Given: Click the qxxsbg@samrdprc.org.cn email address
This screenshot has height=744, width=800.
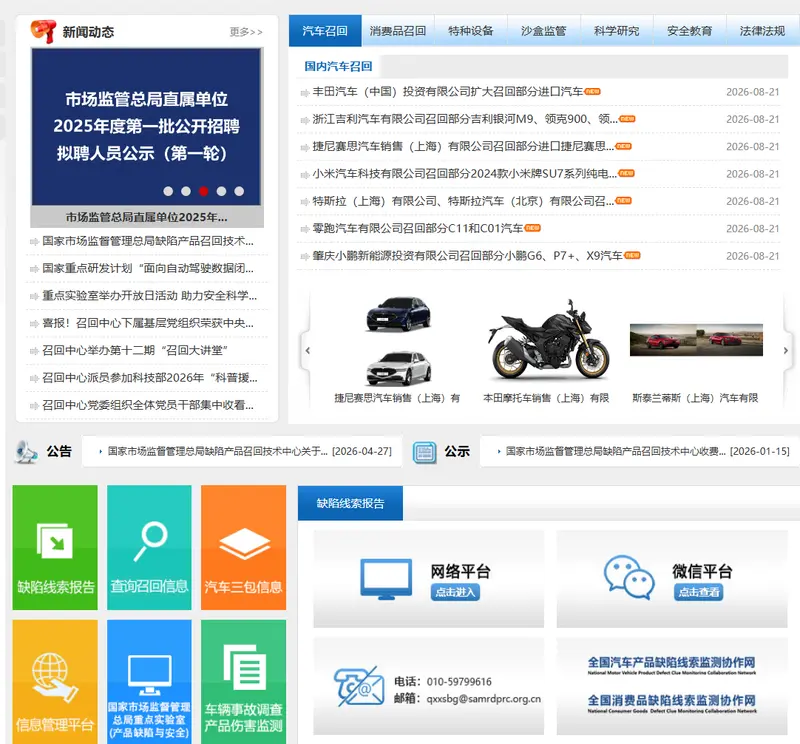Looking at the screenshot, I should [x=484, y=699].
